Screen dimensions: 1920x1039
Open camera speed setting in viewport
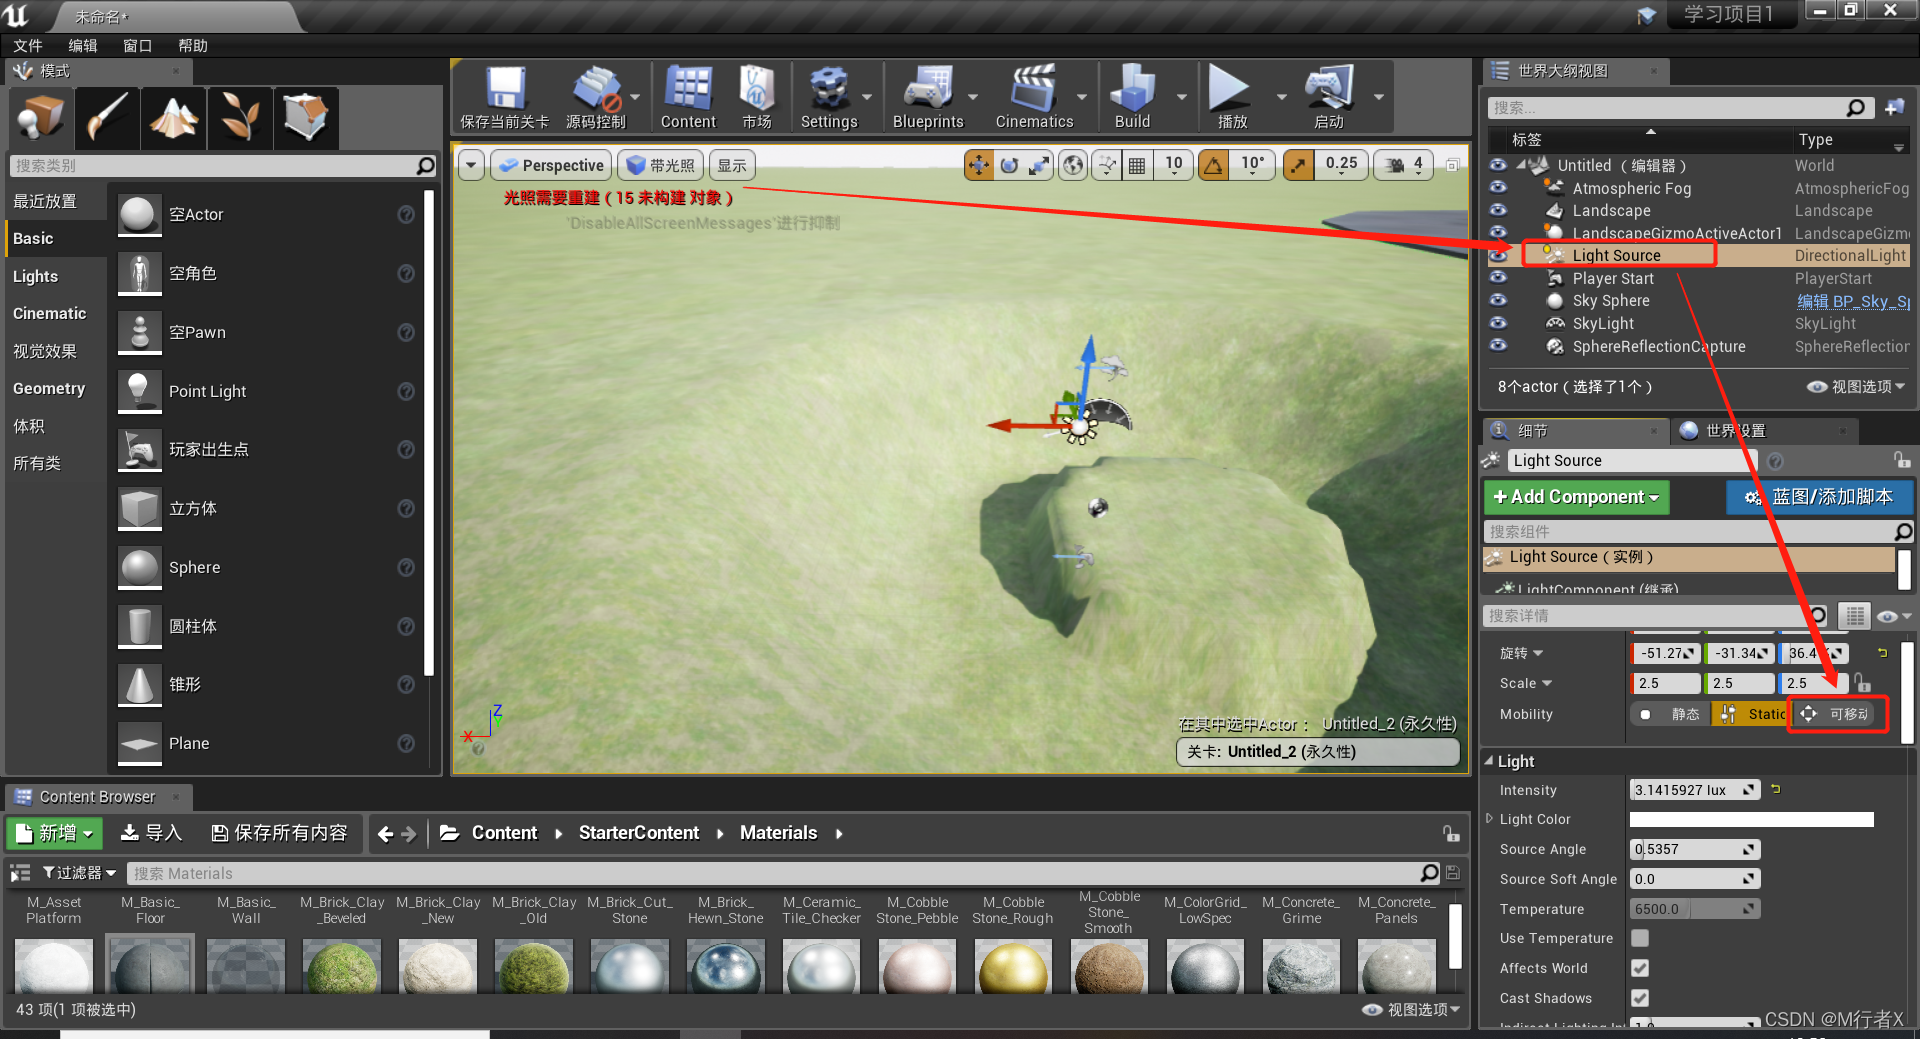tap(1404, 165)
